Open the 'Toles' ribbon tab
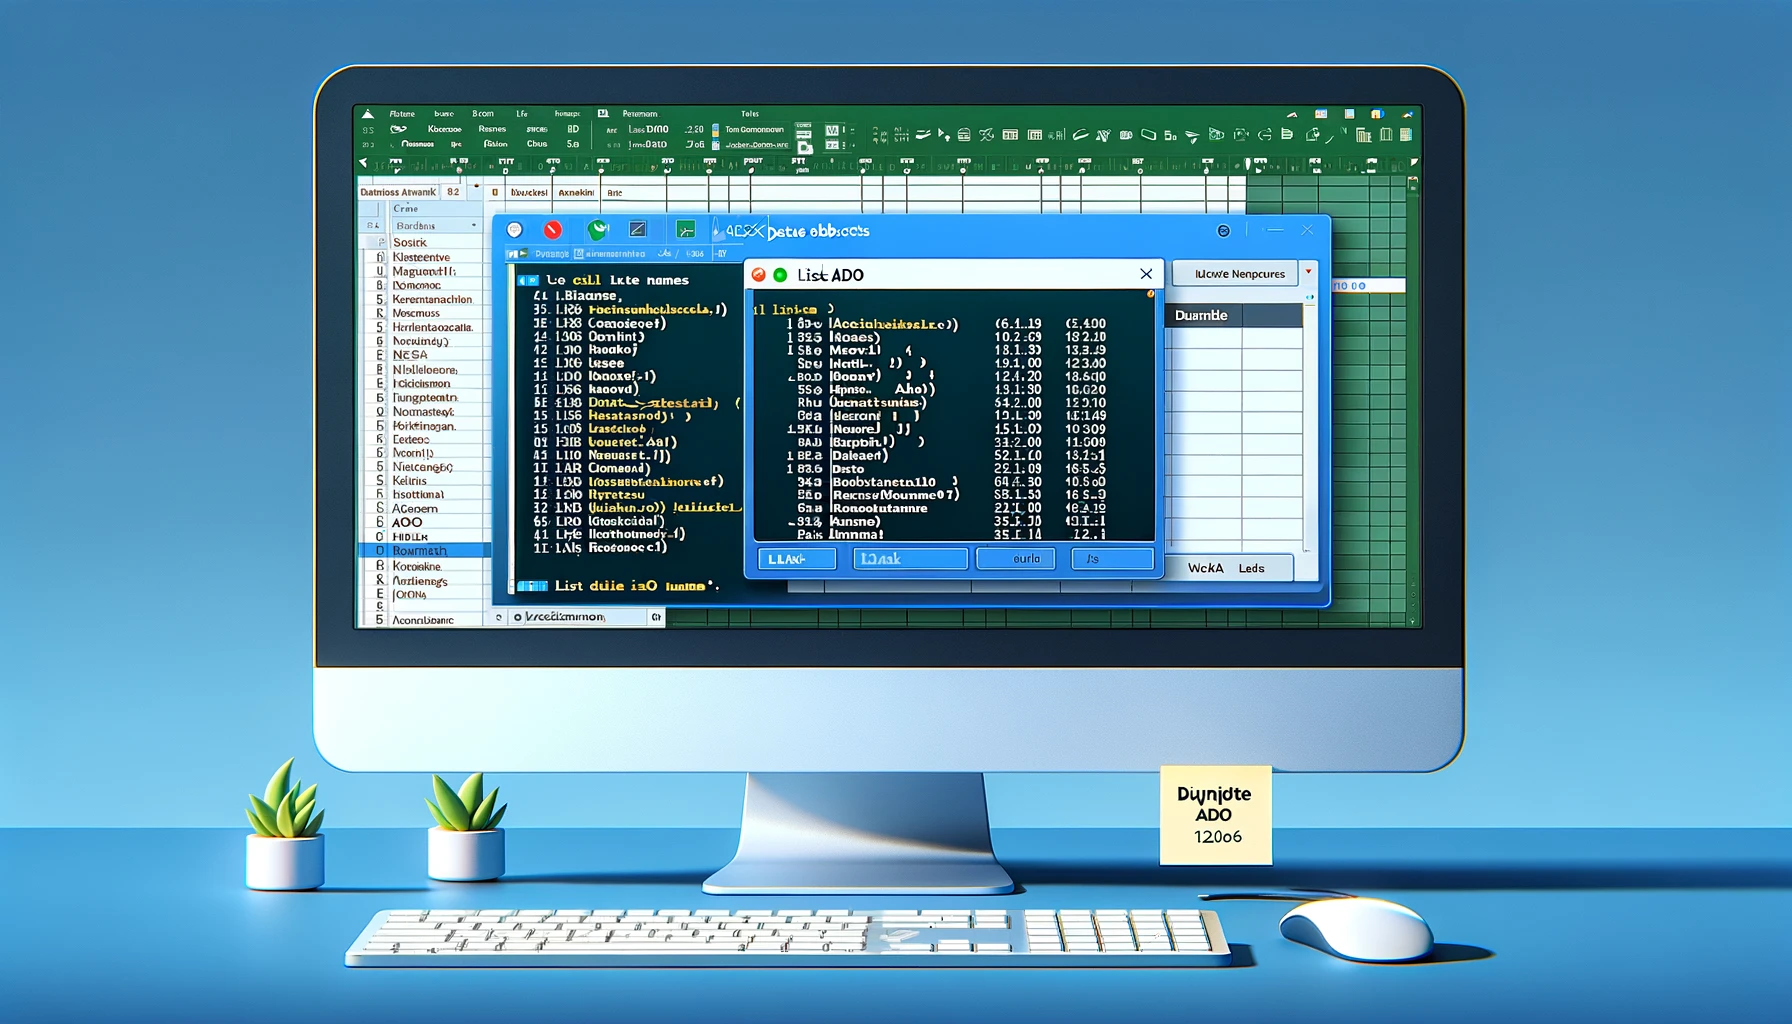This screenshot has width=1792, height=1024. coord(750,114)
